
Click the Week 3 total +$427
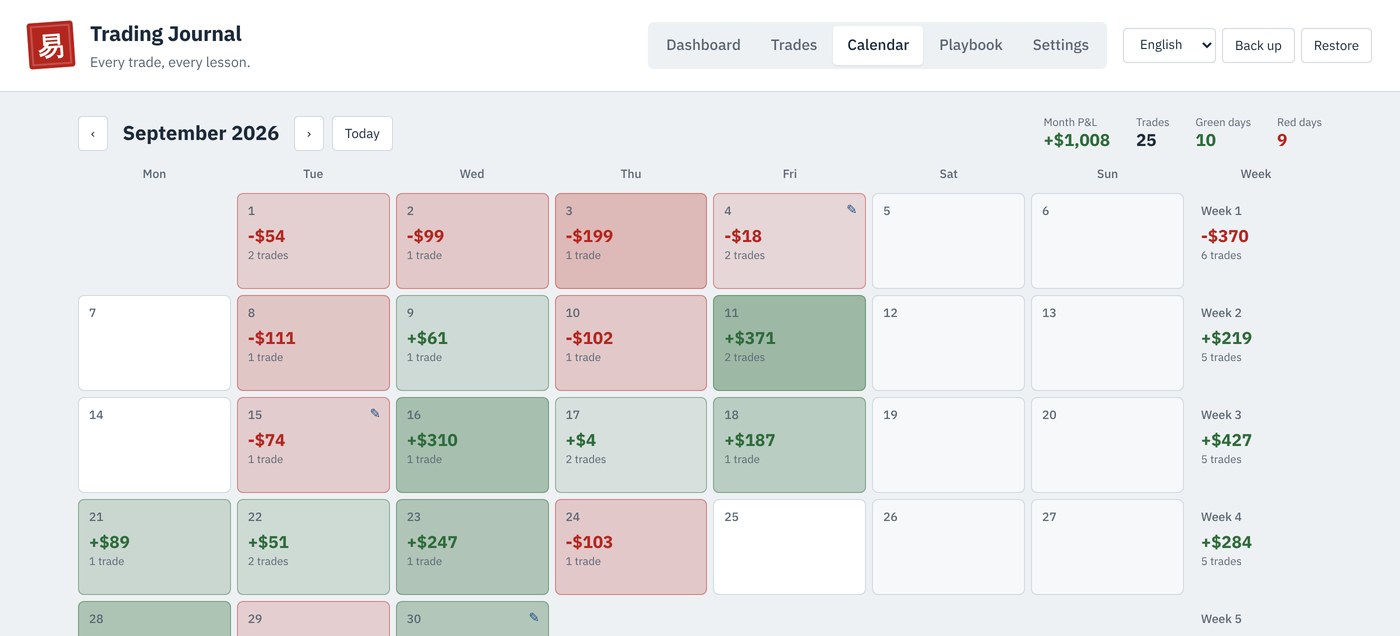coord(1226,440)
